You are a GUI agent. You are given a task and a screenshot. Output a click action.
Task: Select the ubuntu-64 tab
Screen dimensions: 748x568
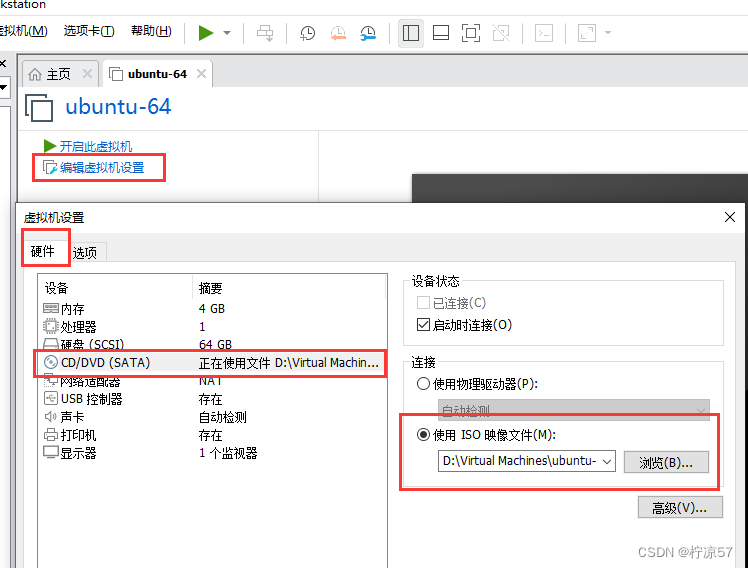click(x=157, y=74)
